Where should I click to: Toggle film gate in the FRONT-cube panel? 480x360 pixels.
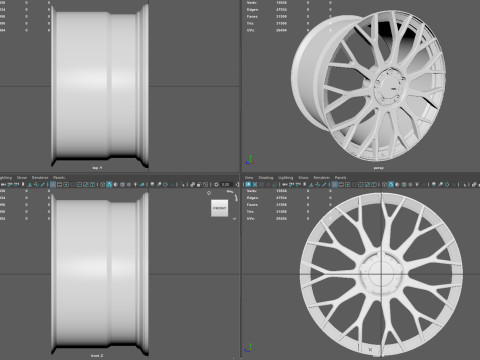coord(59,184)
